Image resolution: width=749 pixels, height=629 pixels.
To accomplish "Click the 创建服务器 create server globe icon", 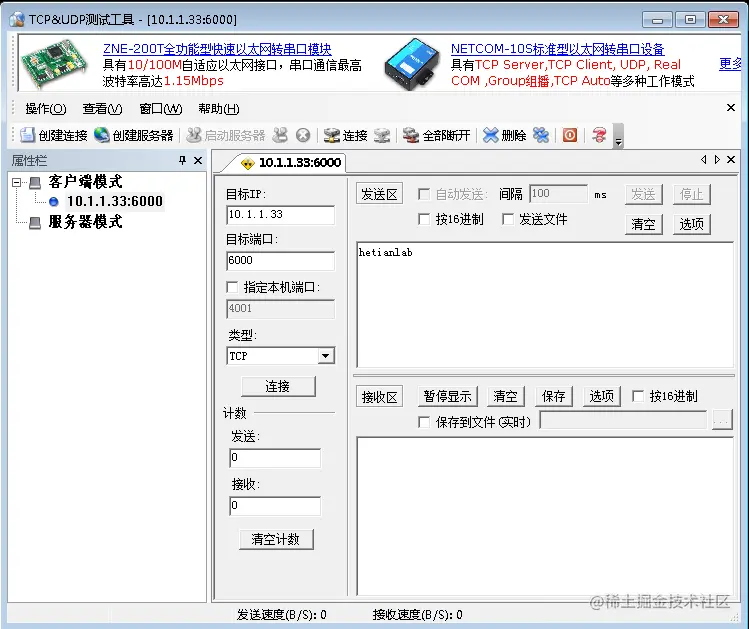I will (x=101, y=135).
